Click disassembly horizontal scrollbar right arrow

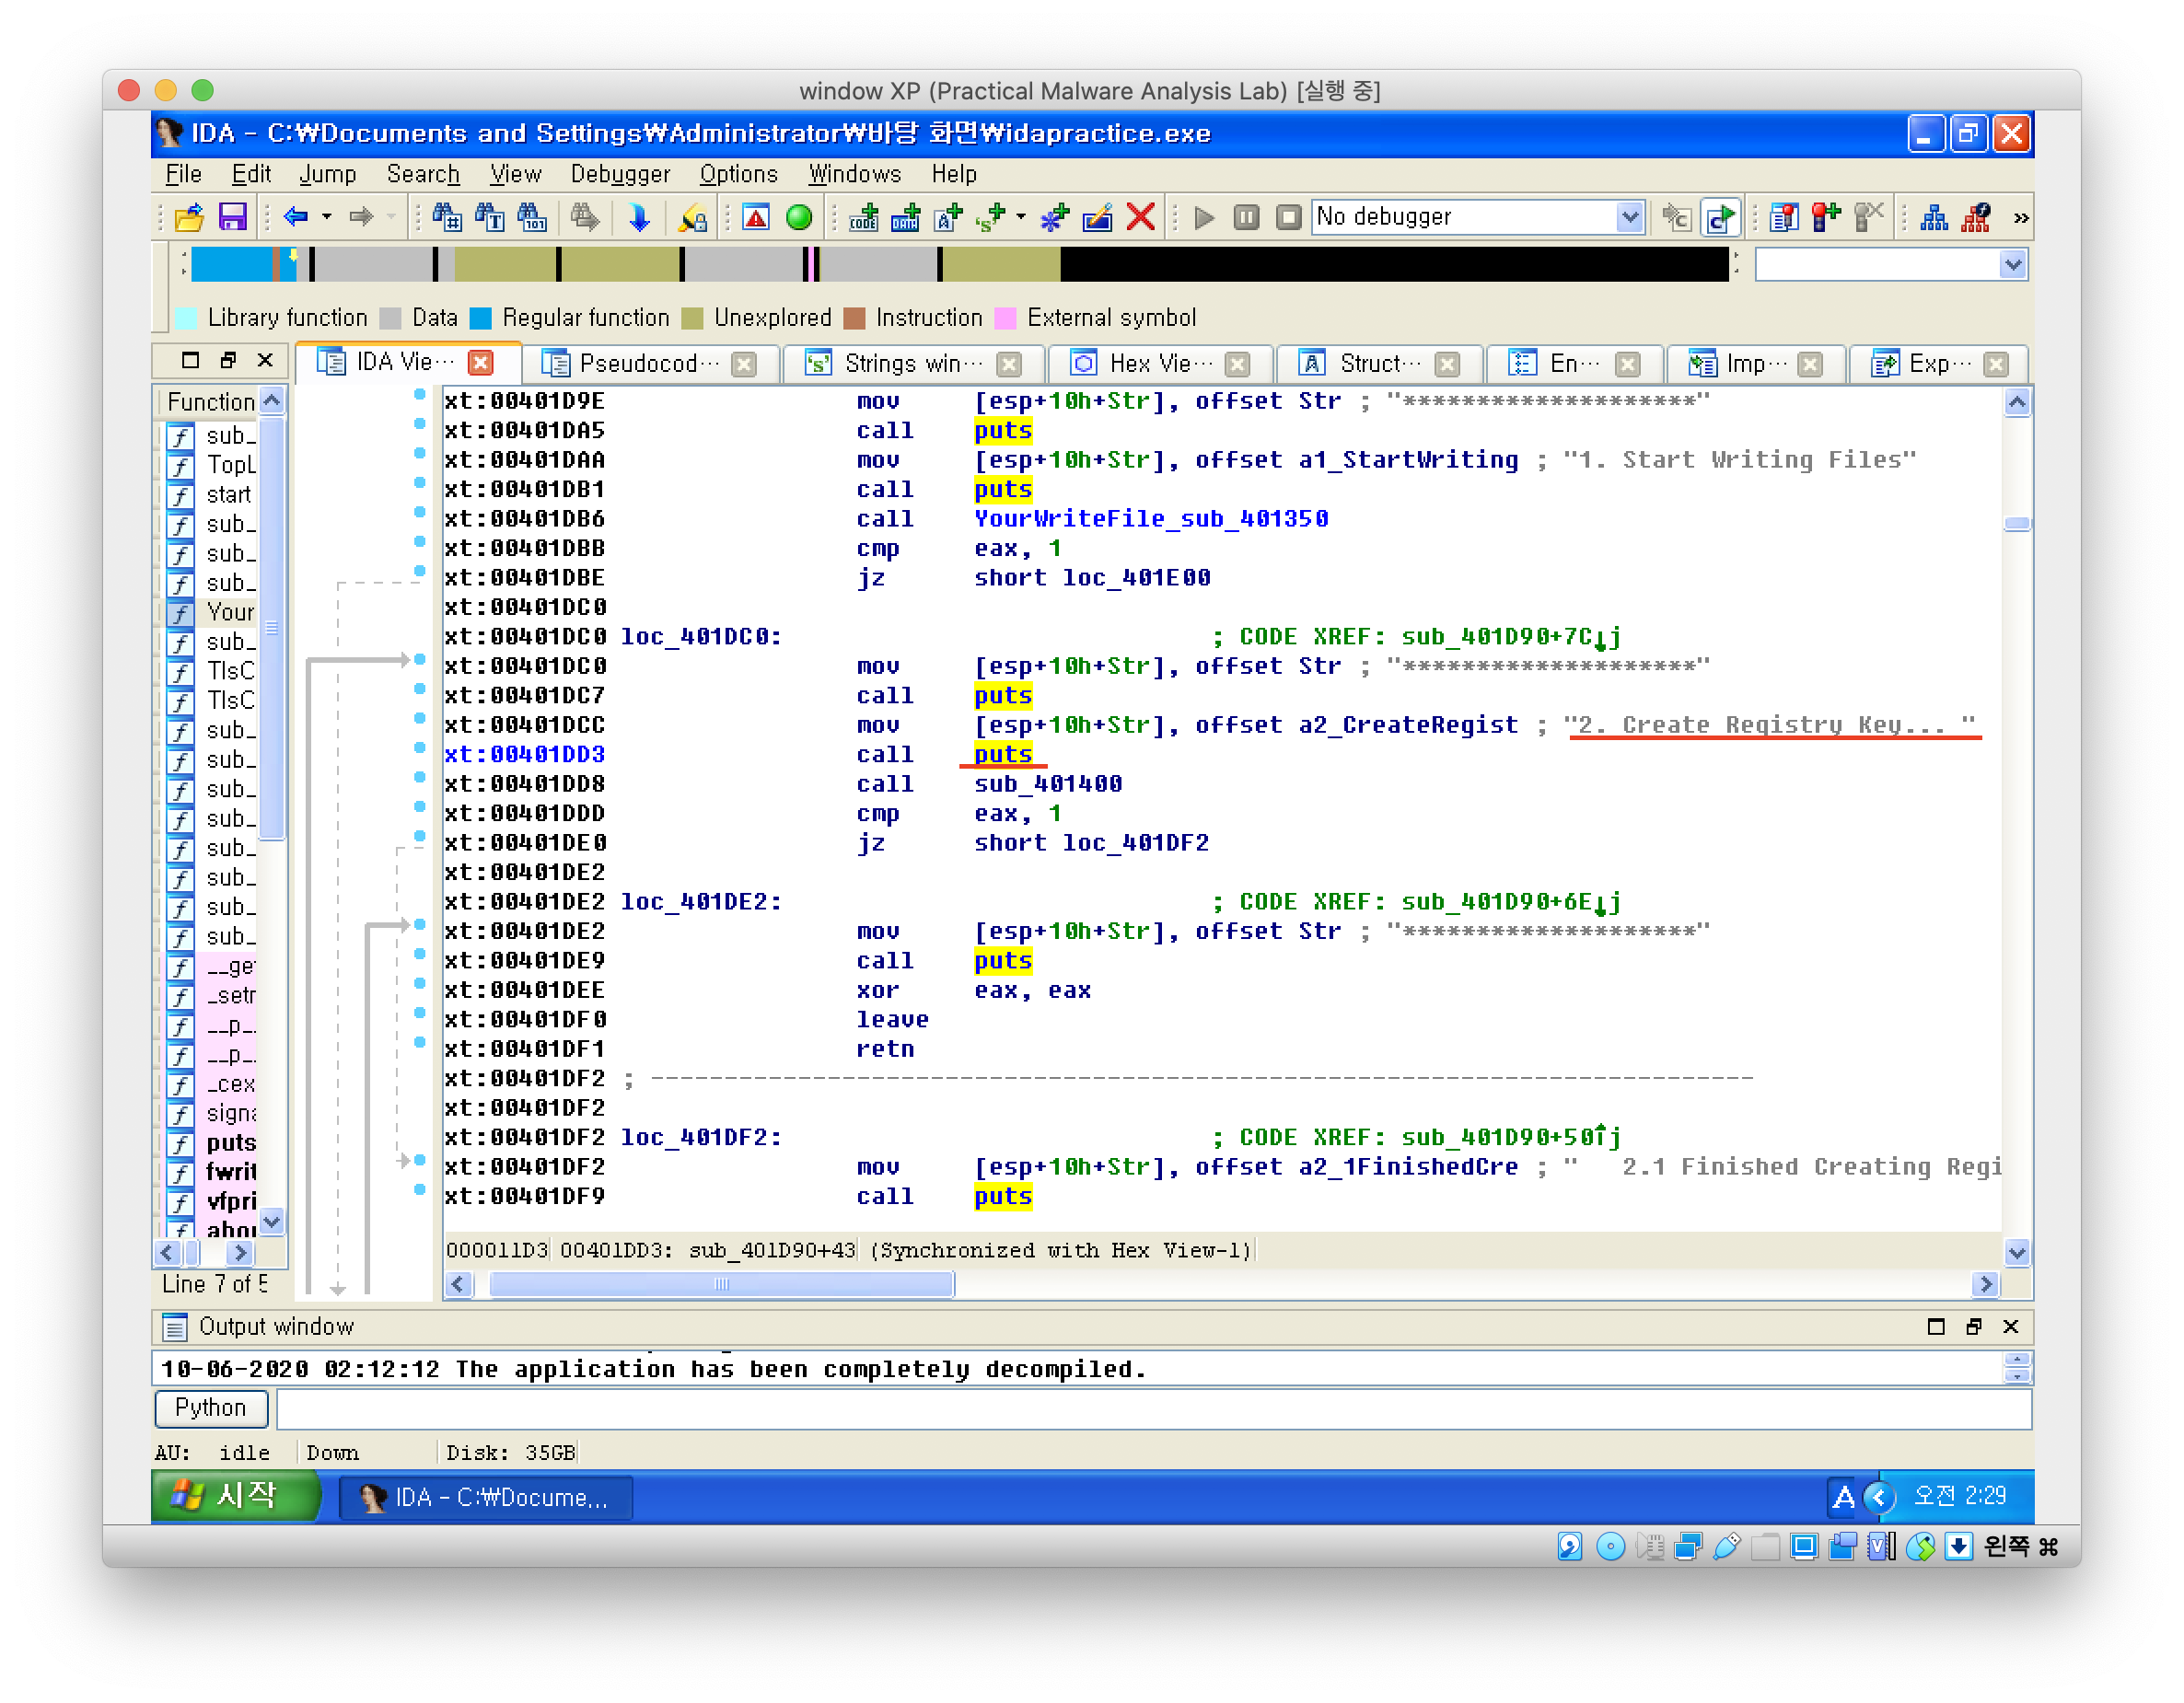pyautogui.click(x=1986, y=1284)
